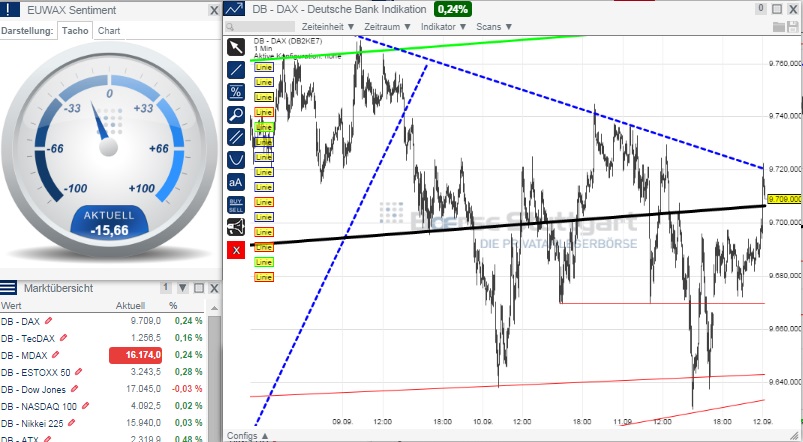Select the trend line drawing tool
The width and height of the screenshot is (803, 442).
pos(236,70)
